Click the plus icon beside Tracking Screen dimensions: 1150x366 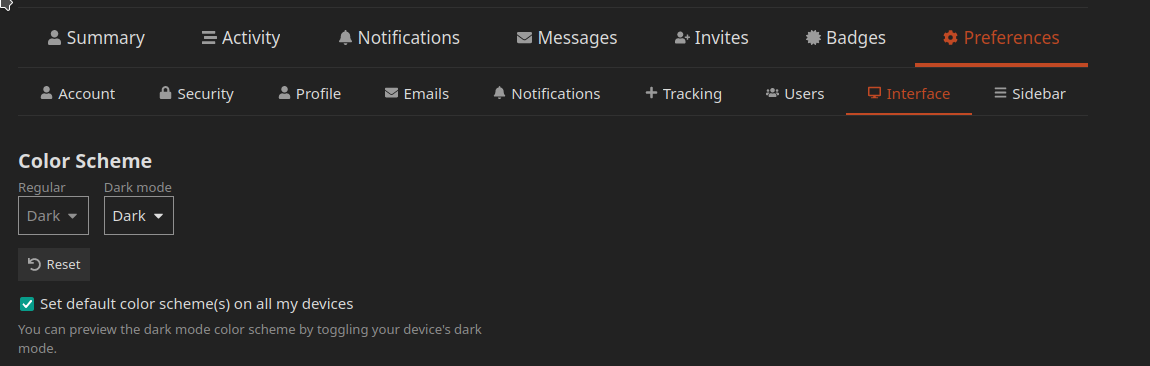tap(651, 93)
